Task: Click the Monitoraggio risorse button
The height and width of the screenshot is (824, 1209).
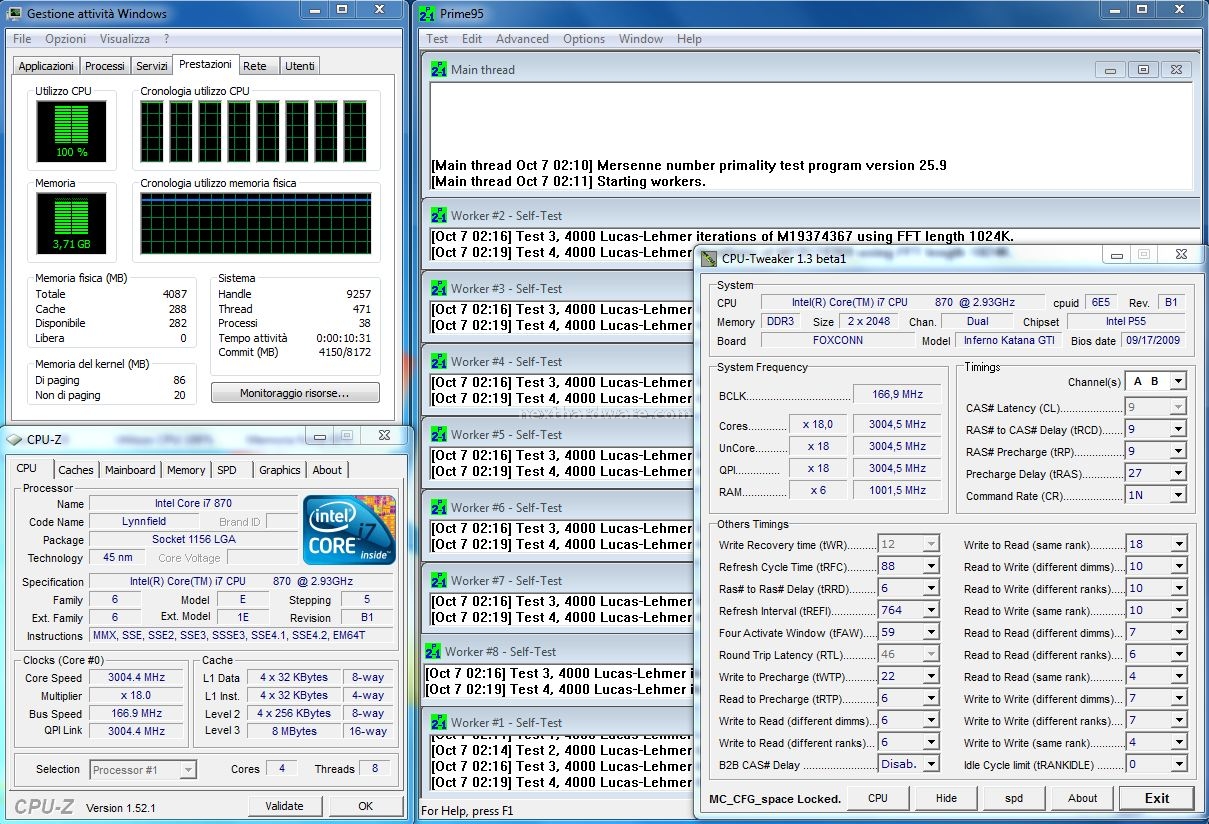Action: tap(295, 393)
